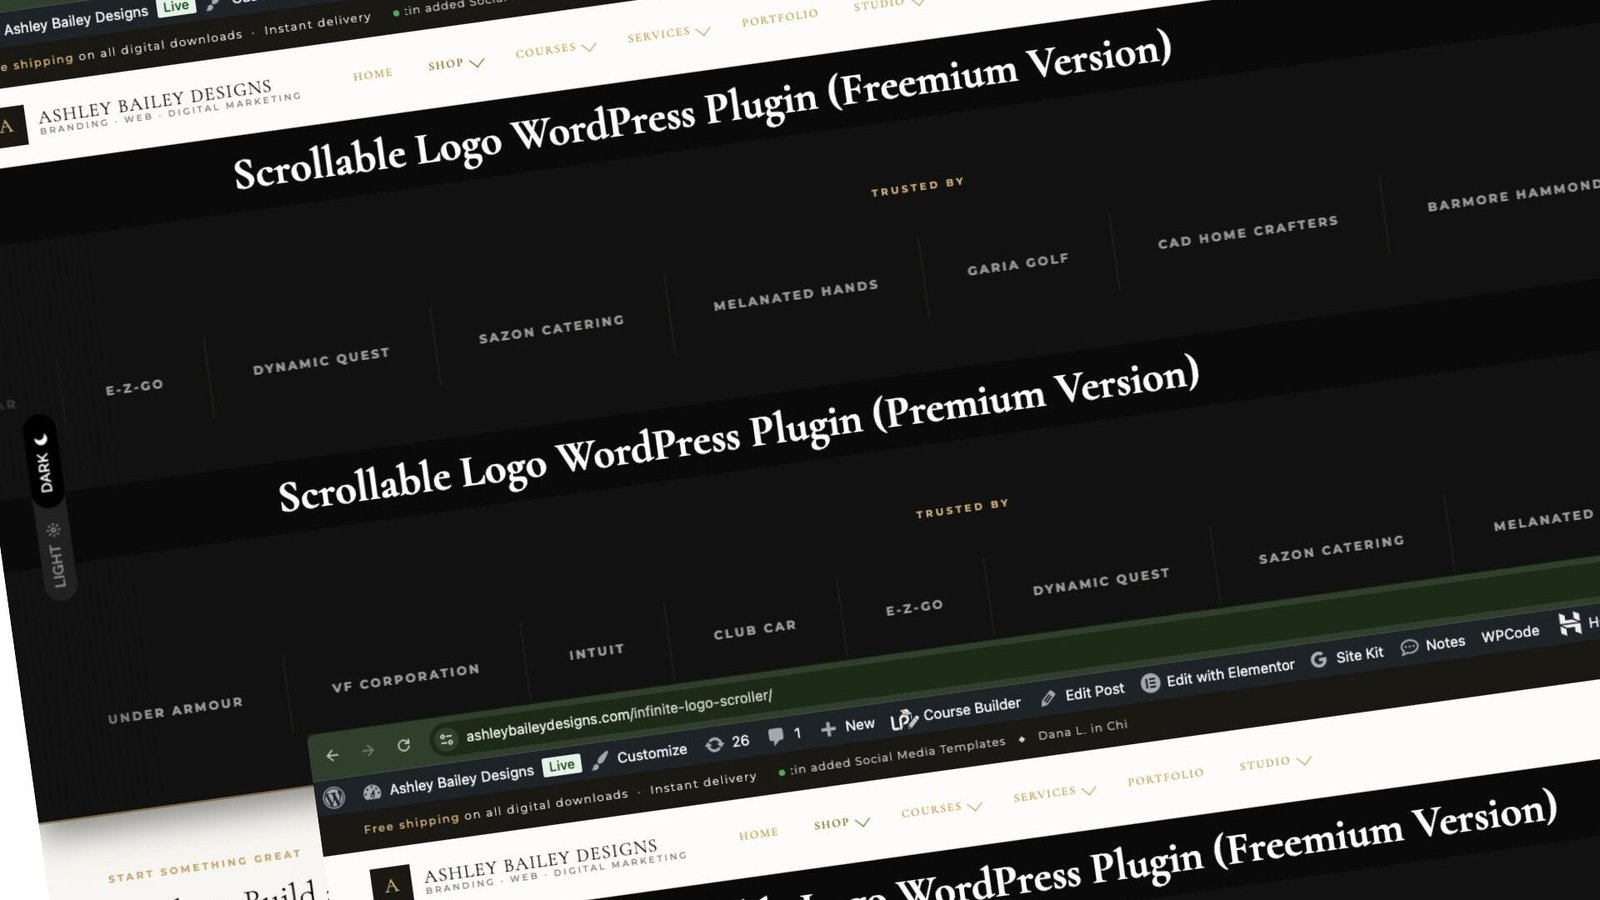Click the pencil icon beside Edit Post
This screenshot has height=900, width=1600.
click(1048, 698)
